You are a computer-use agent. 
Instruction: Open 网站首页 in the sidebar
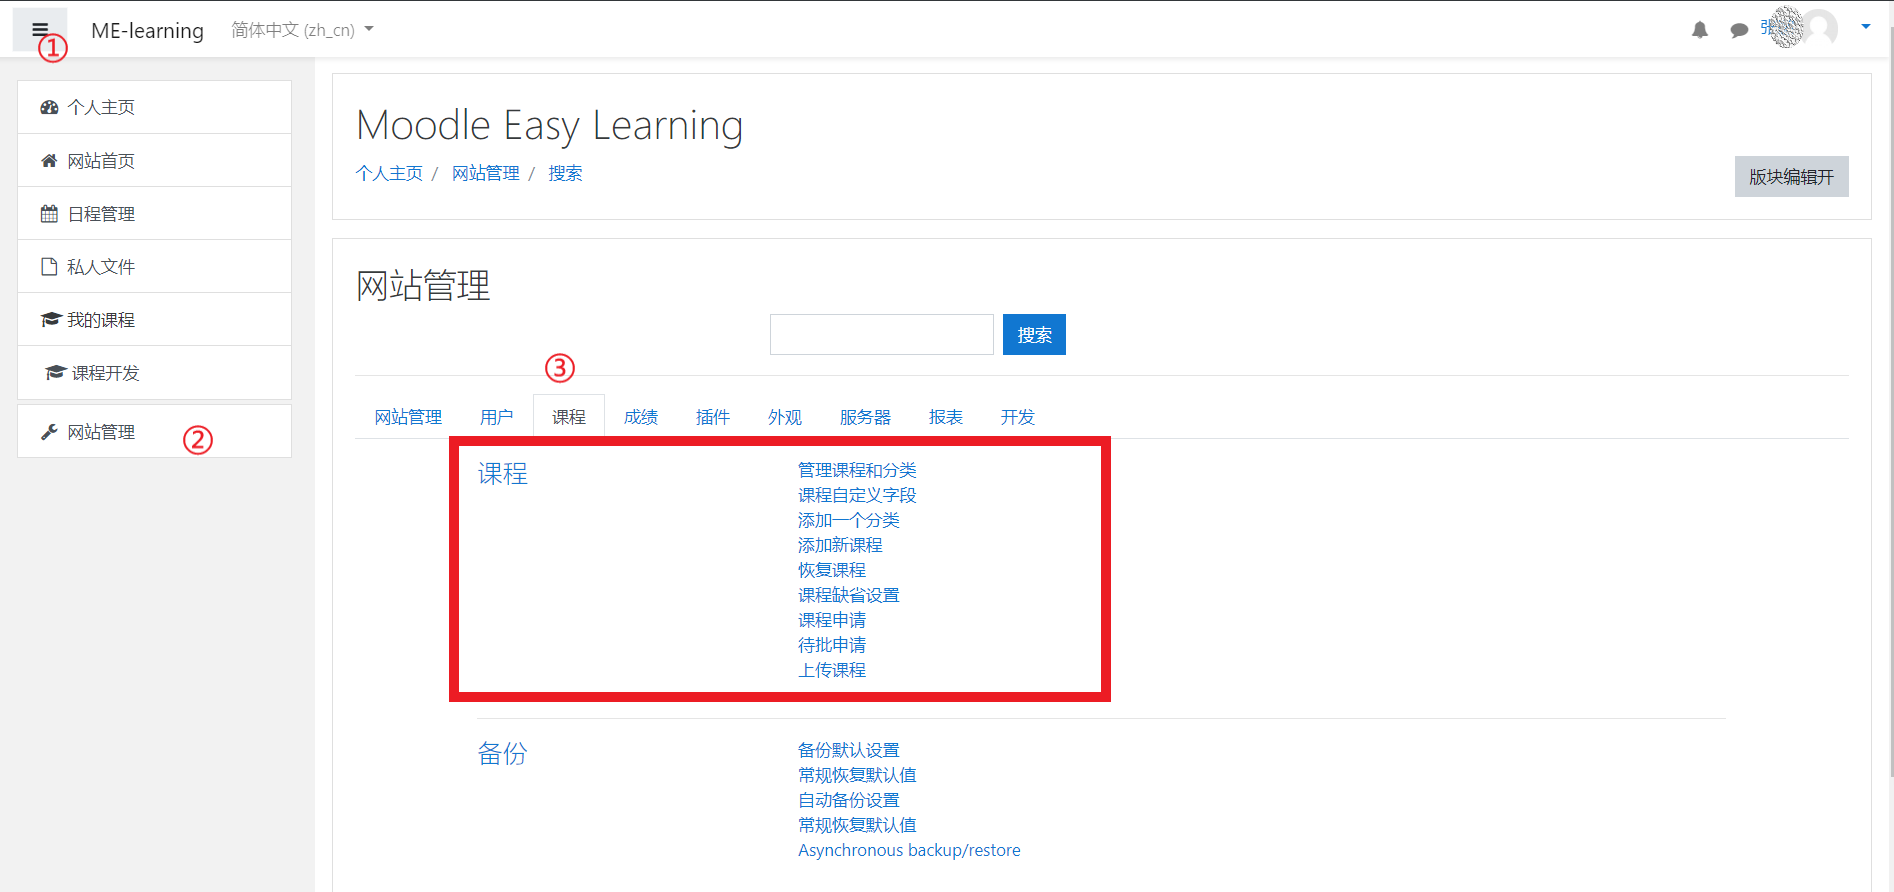154,160
